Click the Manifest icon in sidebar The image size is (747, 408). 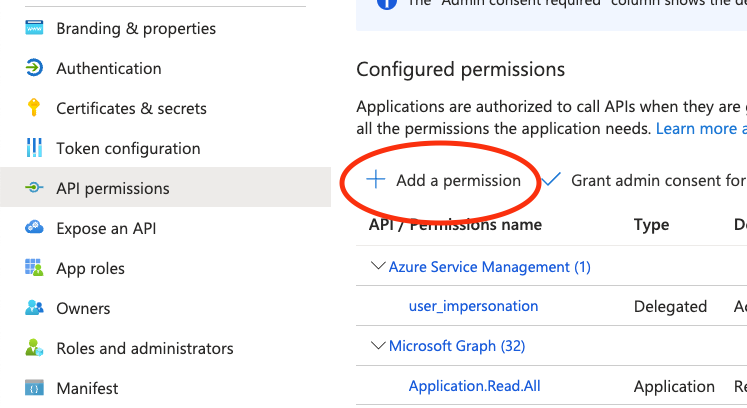34,388
